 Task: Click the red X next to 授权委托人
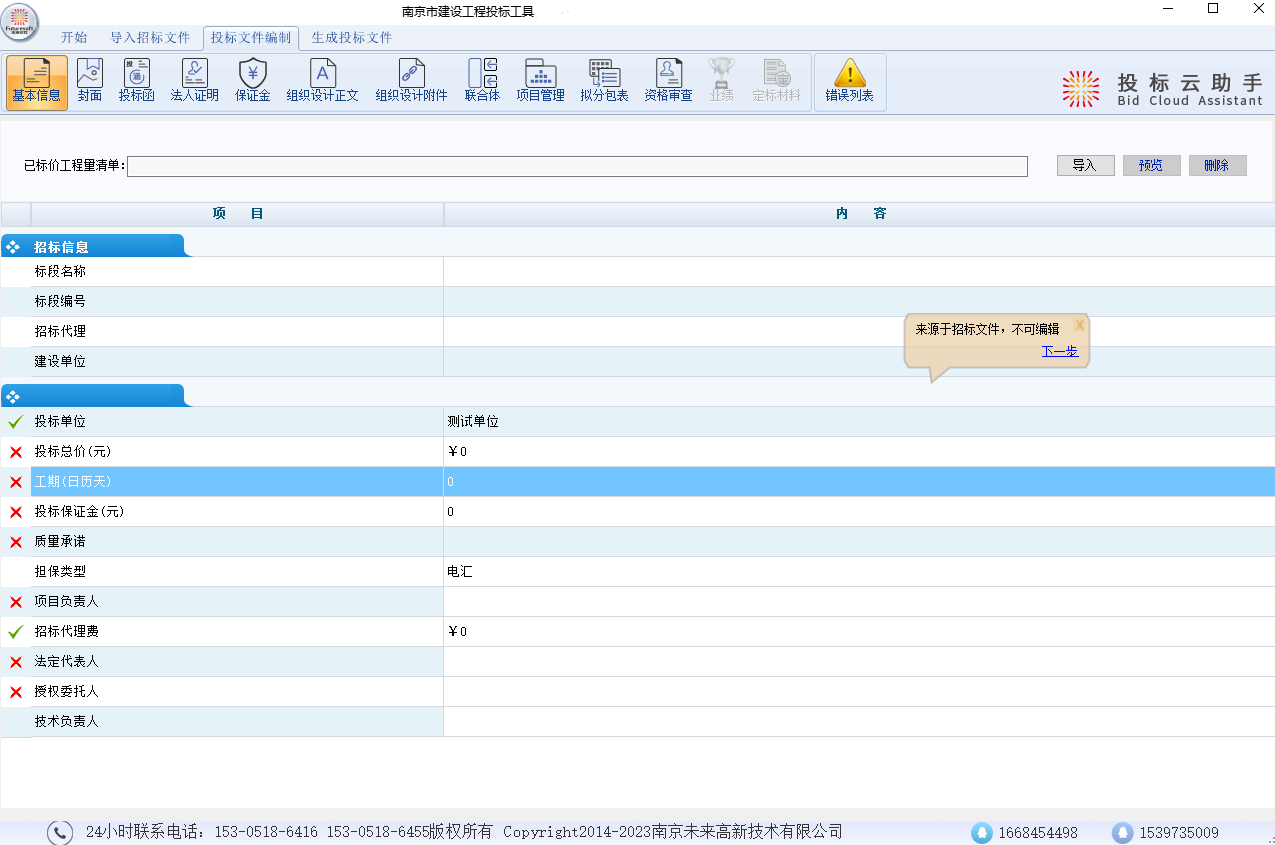16,692
